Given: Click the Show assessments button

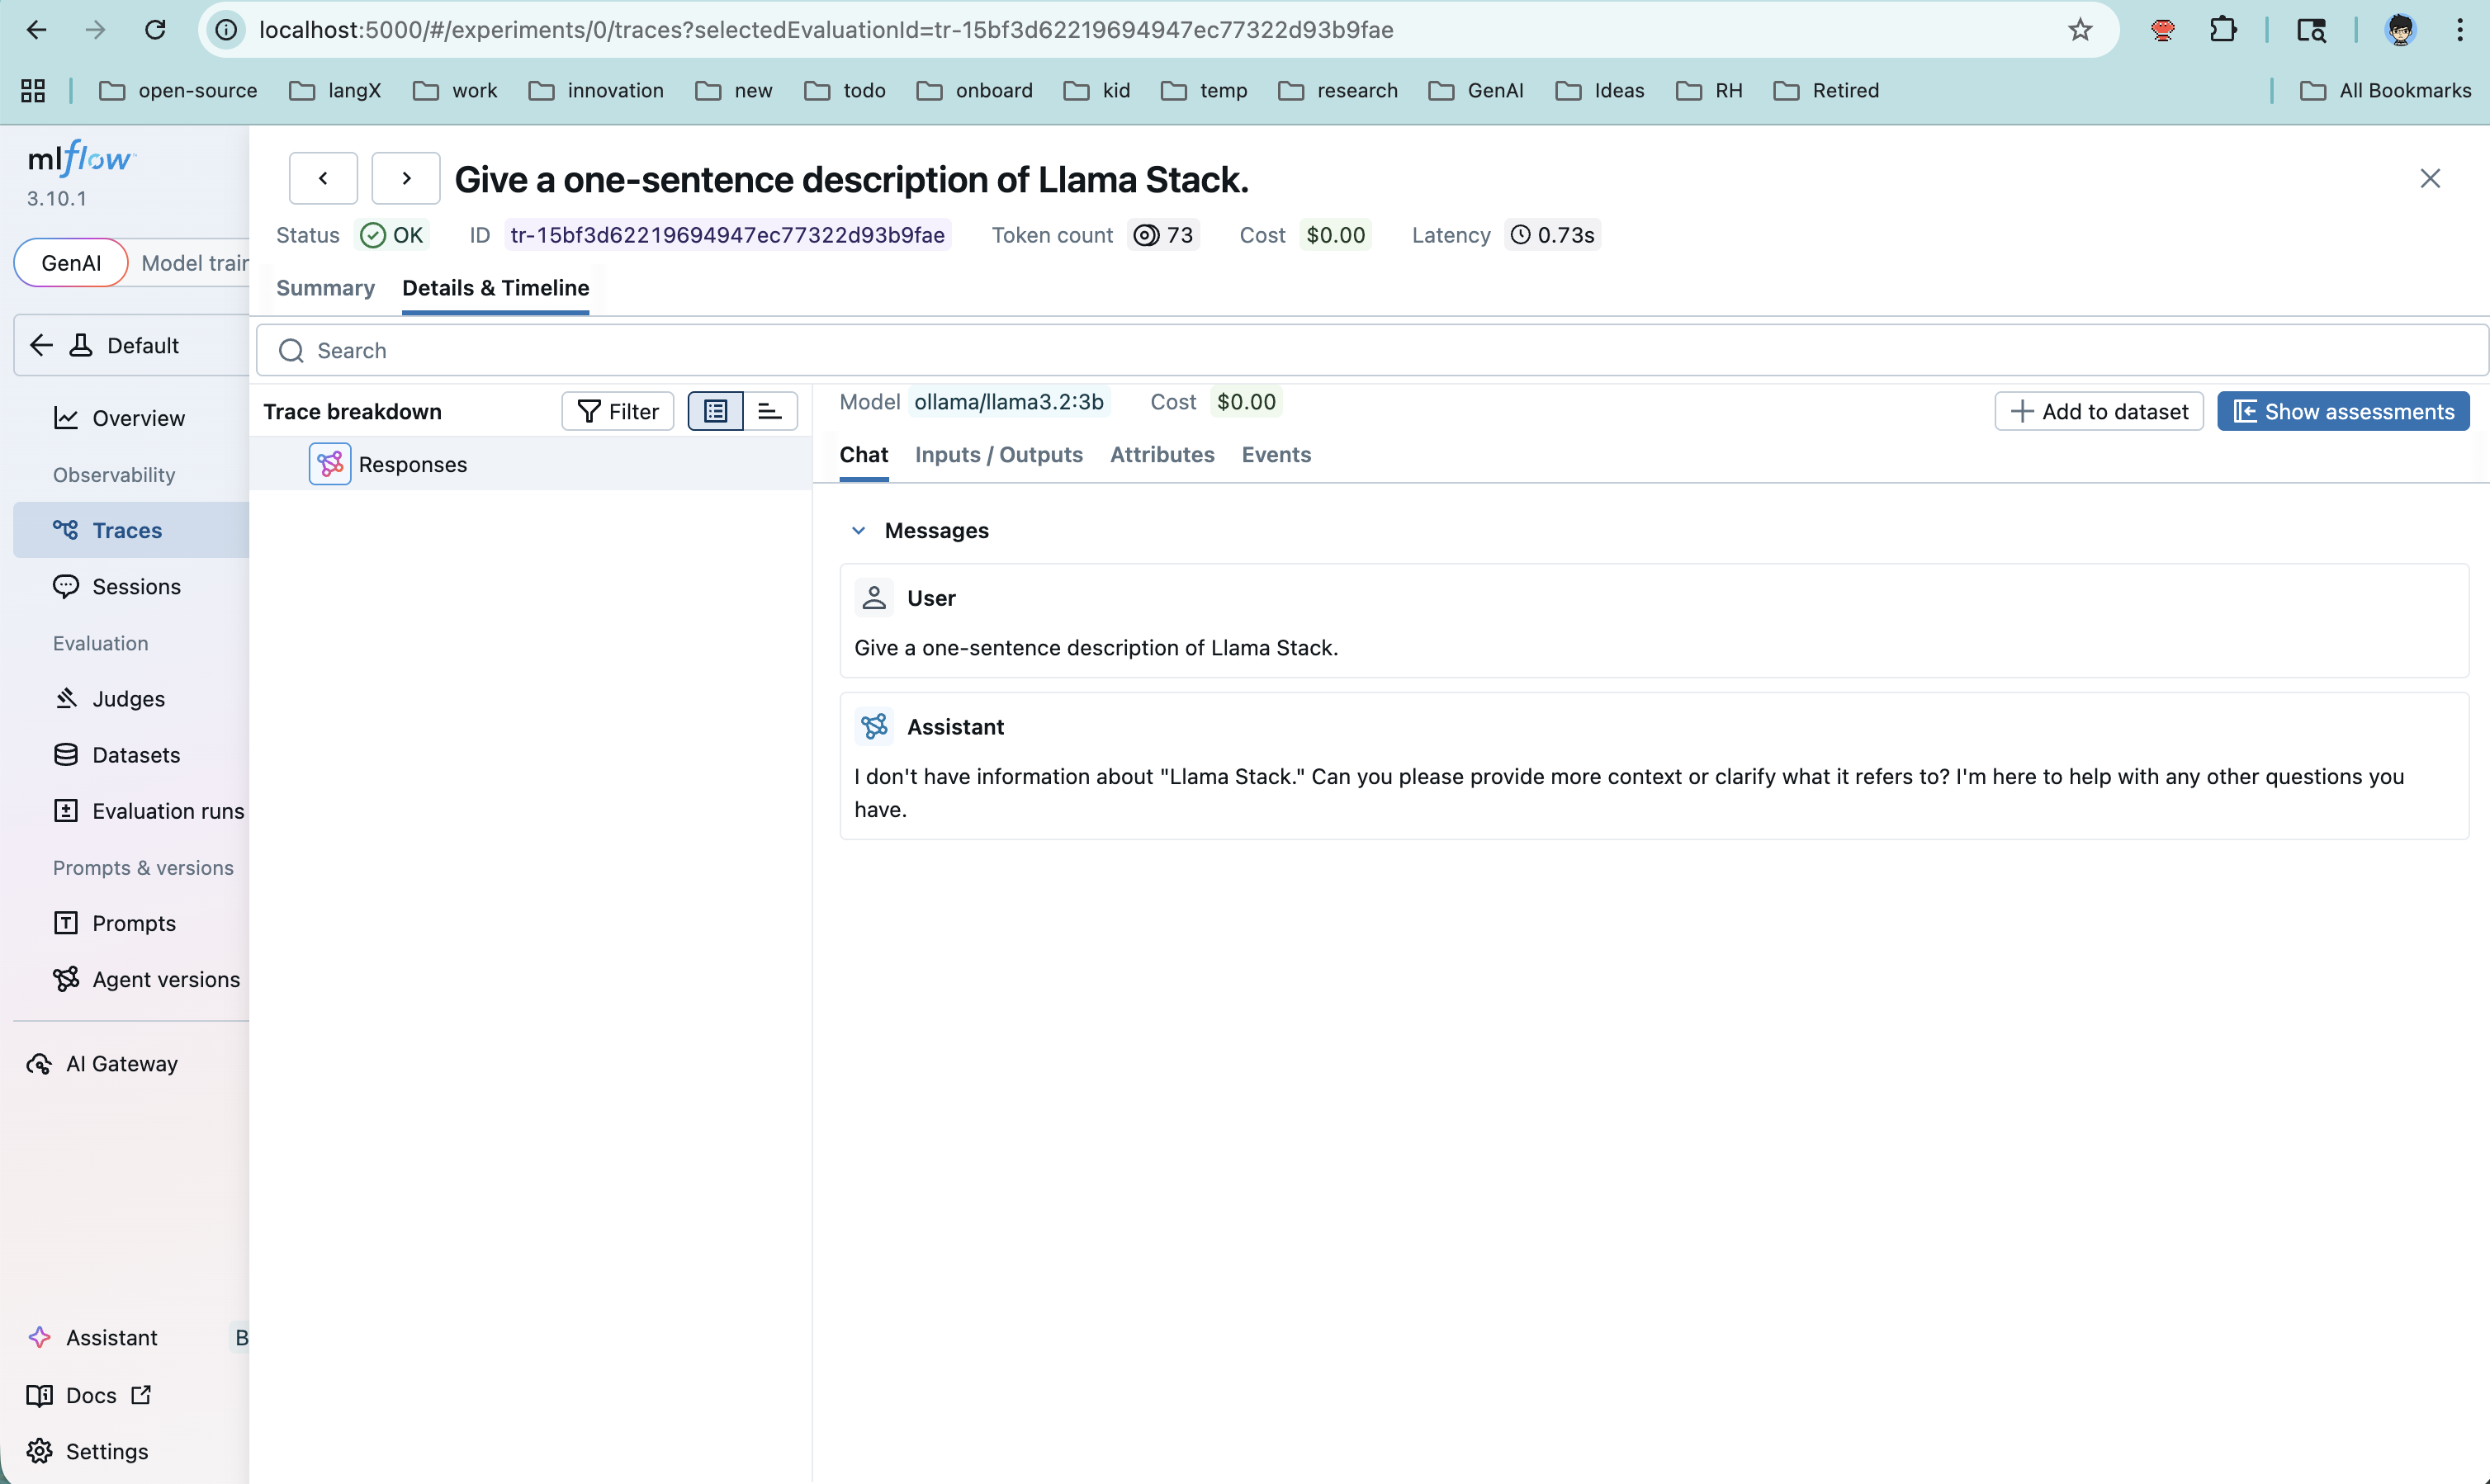Looking at the screenshot, I should tap(2344, 410).
